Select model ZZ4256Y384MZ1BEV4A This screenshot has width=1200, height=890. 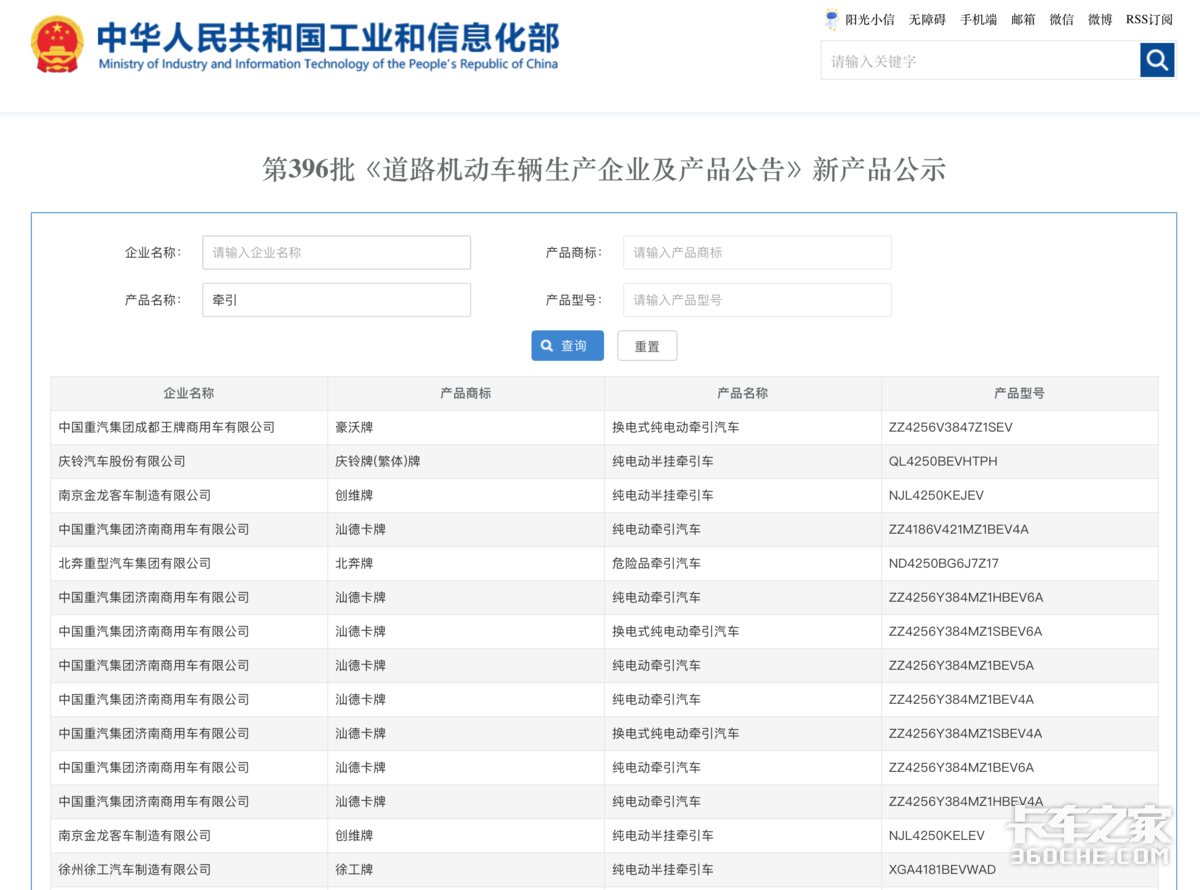pyautogui.click(x=961, y=699)
